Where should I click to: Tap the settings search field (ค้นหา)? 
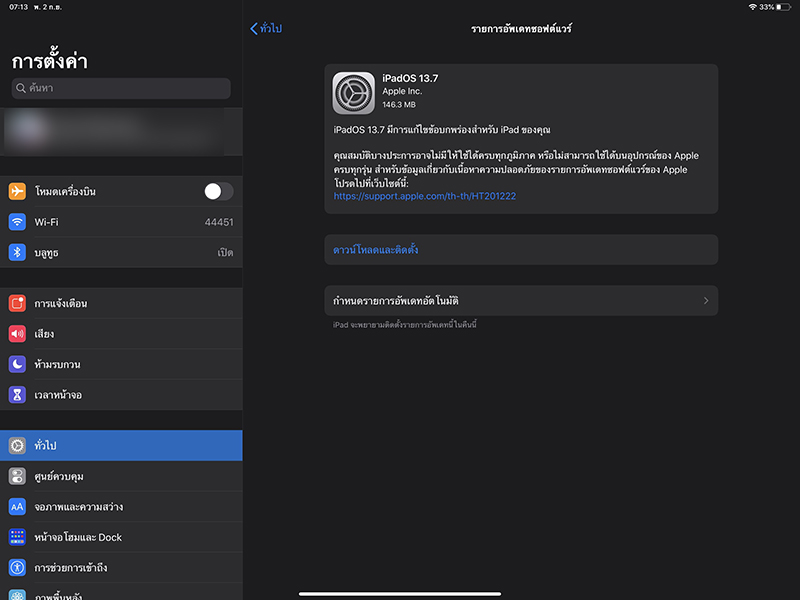(x=121, y=88)
